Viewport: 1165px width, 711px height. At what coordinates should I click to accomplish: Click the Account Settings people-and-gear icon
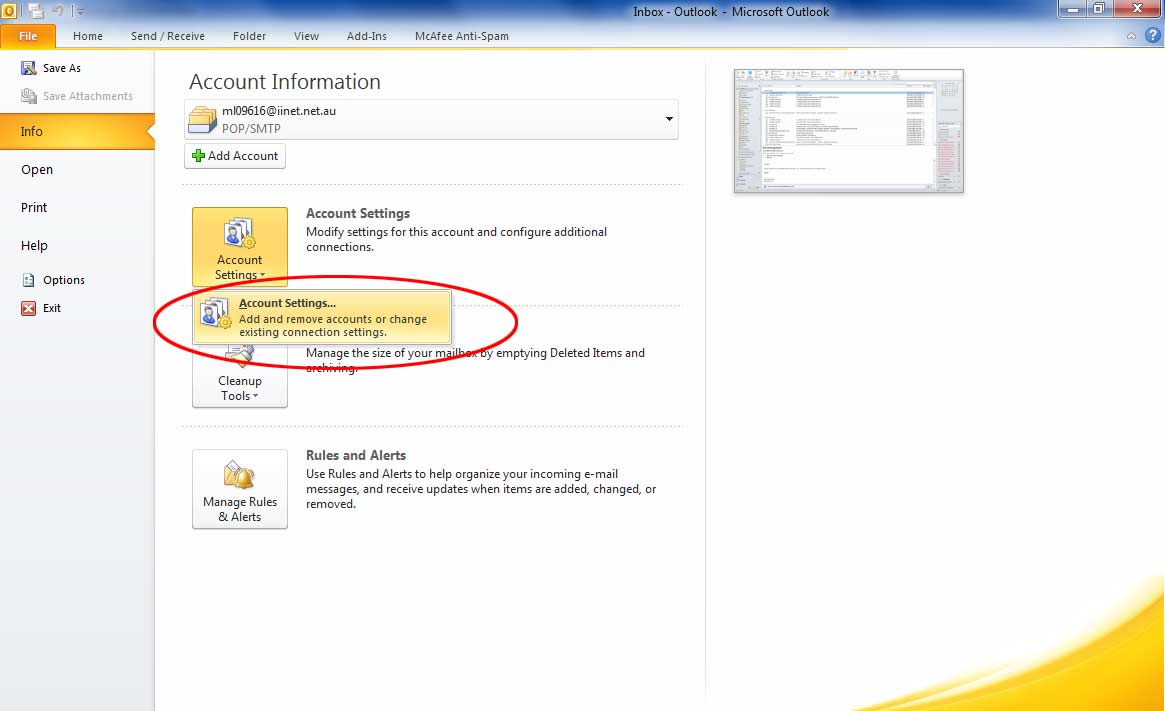(239, 233)
